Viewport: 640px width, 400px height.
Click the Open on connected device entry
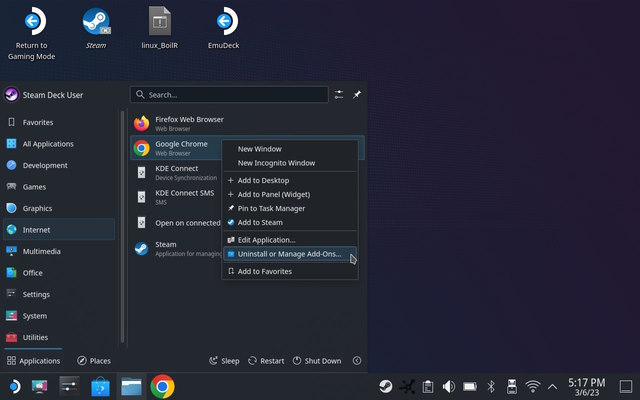[176, 223]
